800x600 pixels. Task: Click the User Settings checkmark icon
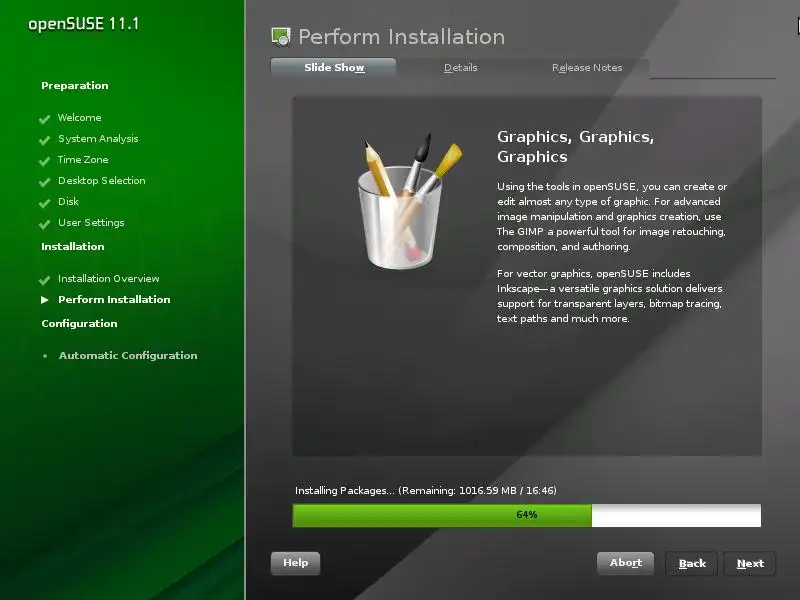tap(44, 223)
